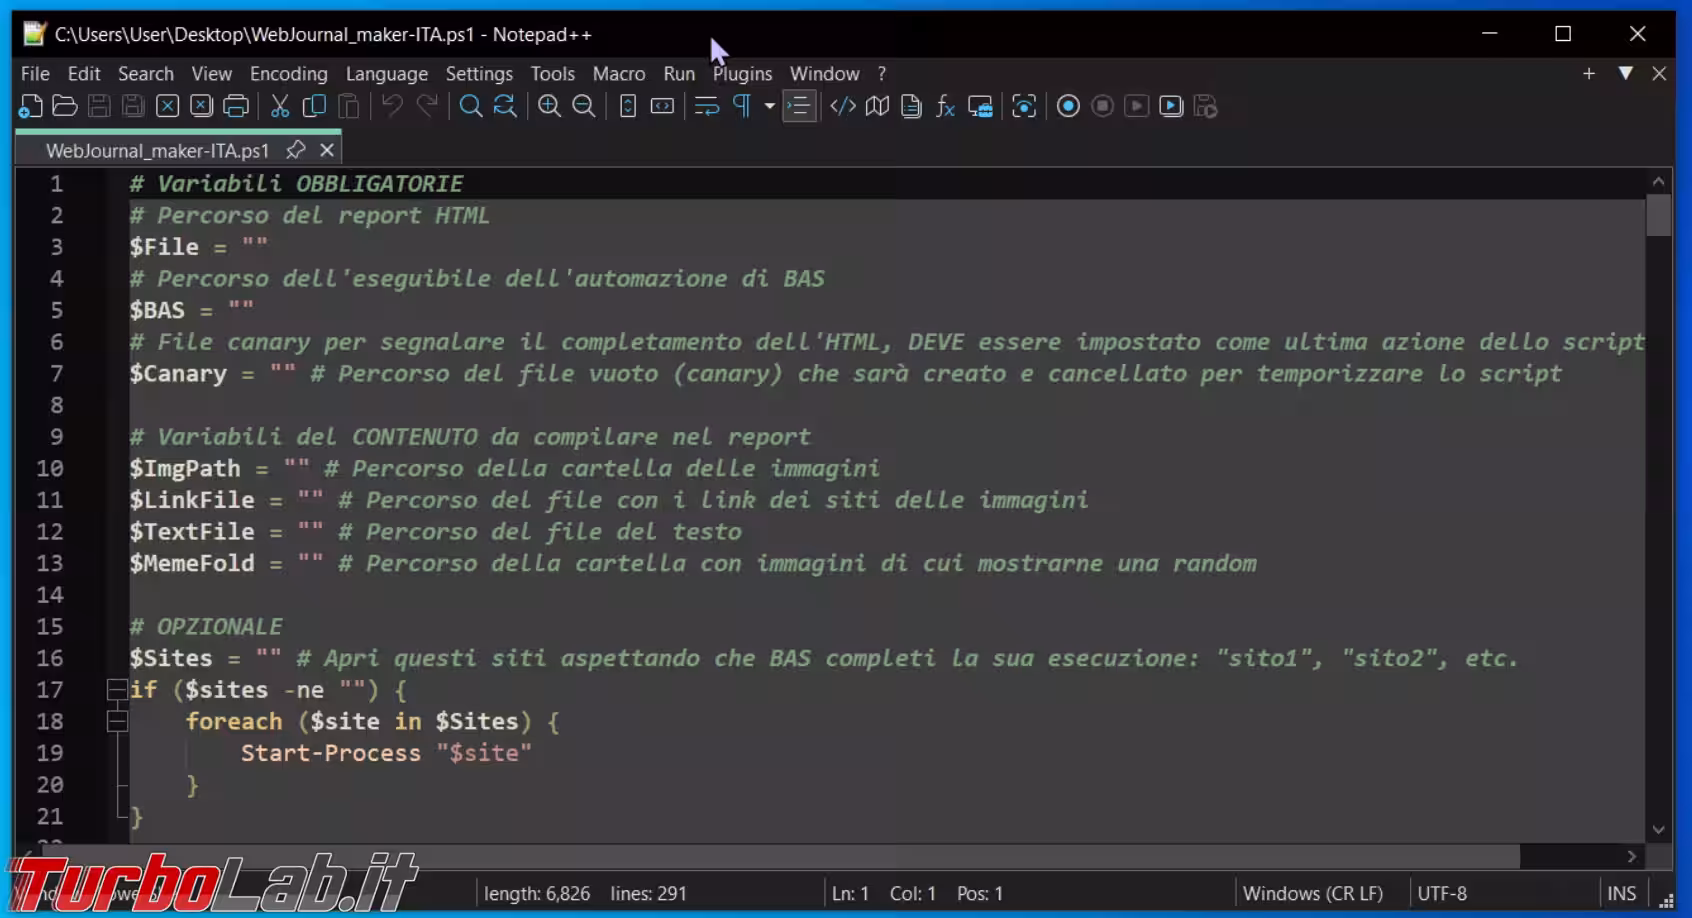
Task: Open the Encoding menu
Action: pos(288,74)
